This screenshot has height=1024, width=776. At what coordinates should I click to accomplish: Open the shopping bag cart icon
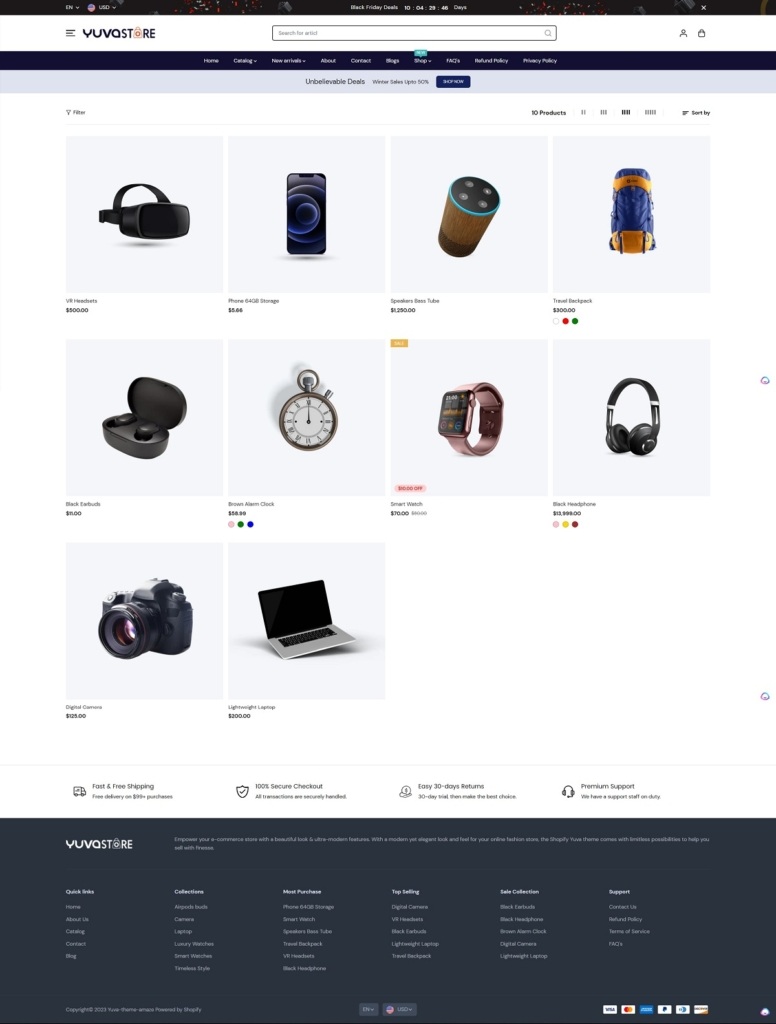(702, 33)
